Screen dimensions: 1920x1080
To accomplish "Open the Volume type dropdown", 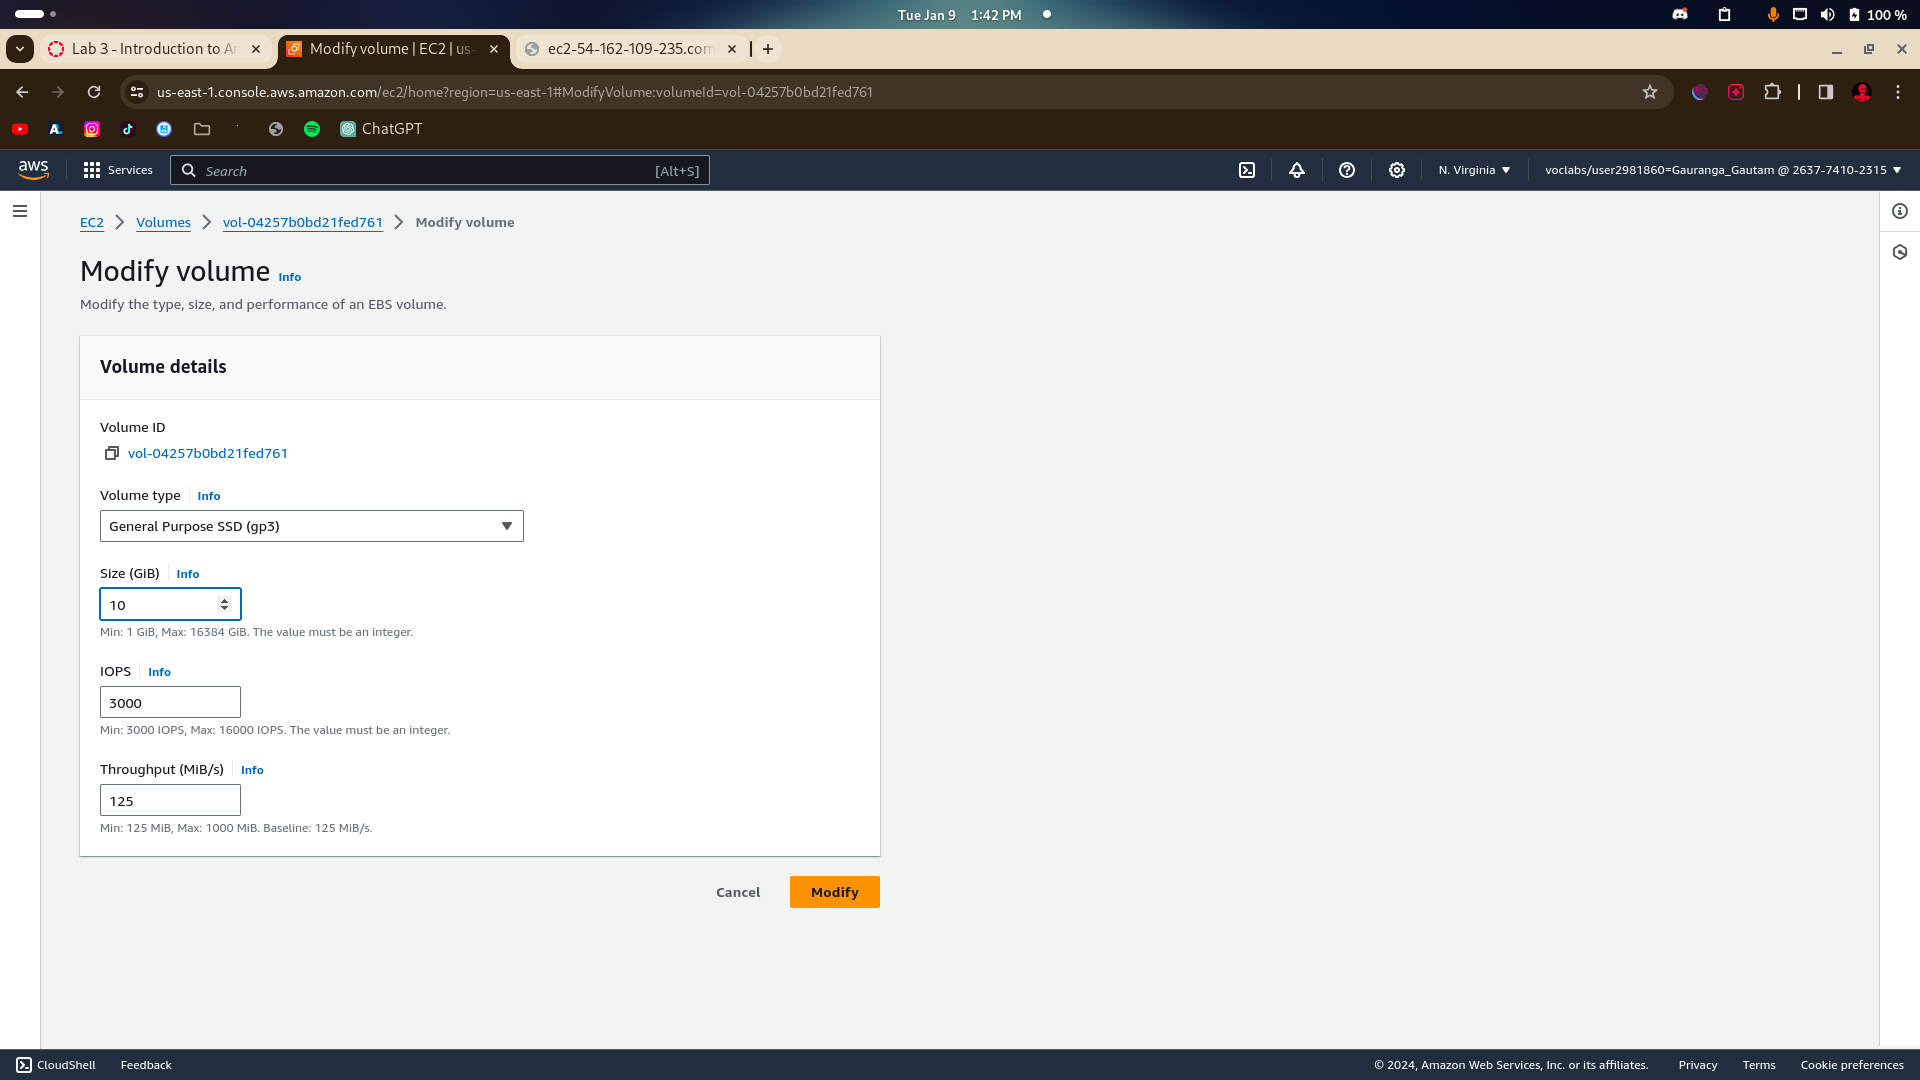I will (311, 526).
